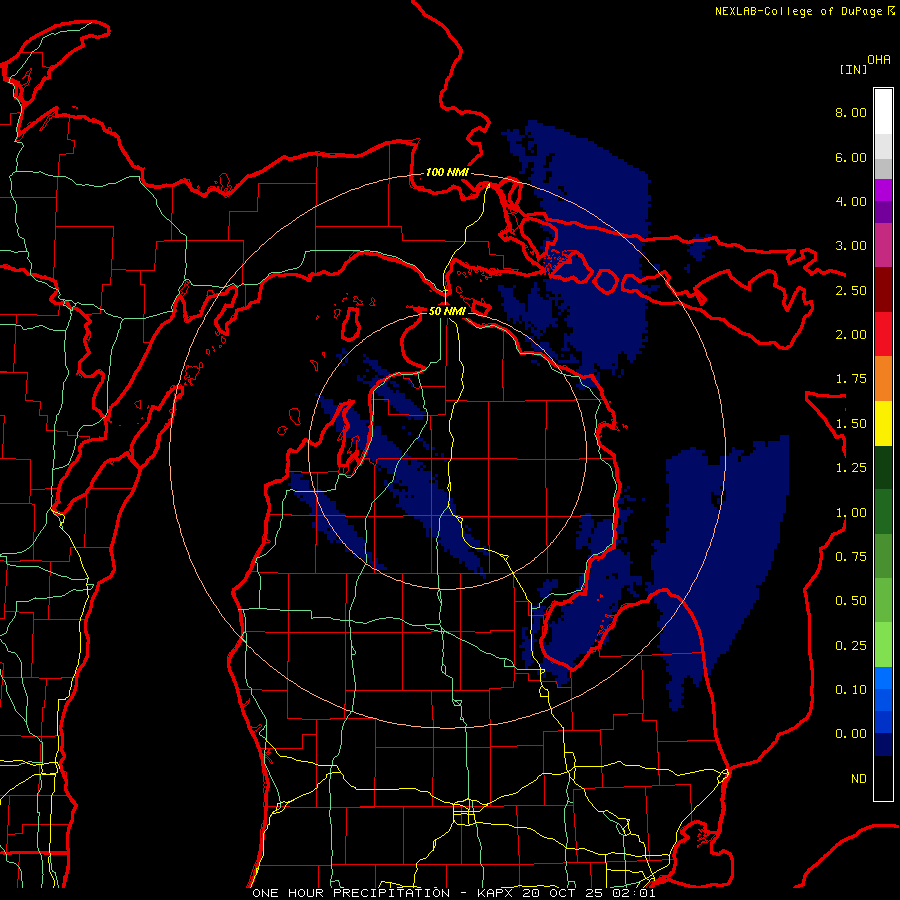This screenshot has height=900, width=900.
Task: Click the 0.75 scale value
Action: coord(851,557)
